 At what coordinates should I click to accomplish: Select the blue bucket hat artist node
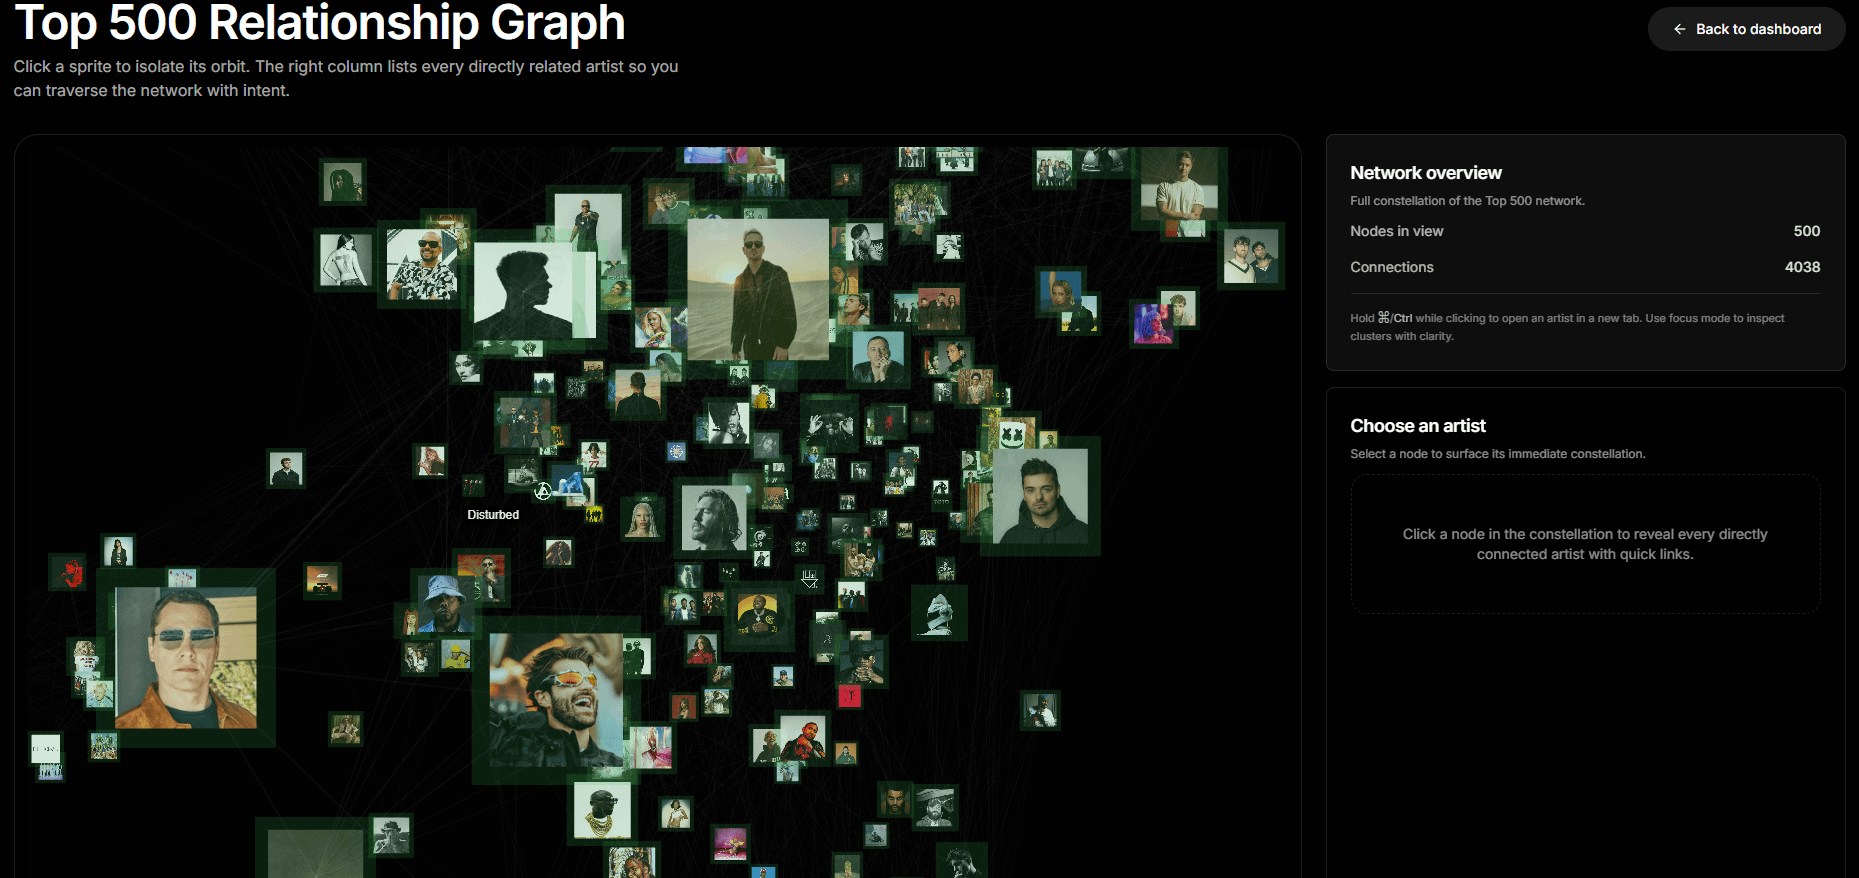(443, 602)
